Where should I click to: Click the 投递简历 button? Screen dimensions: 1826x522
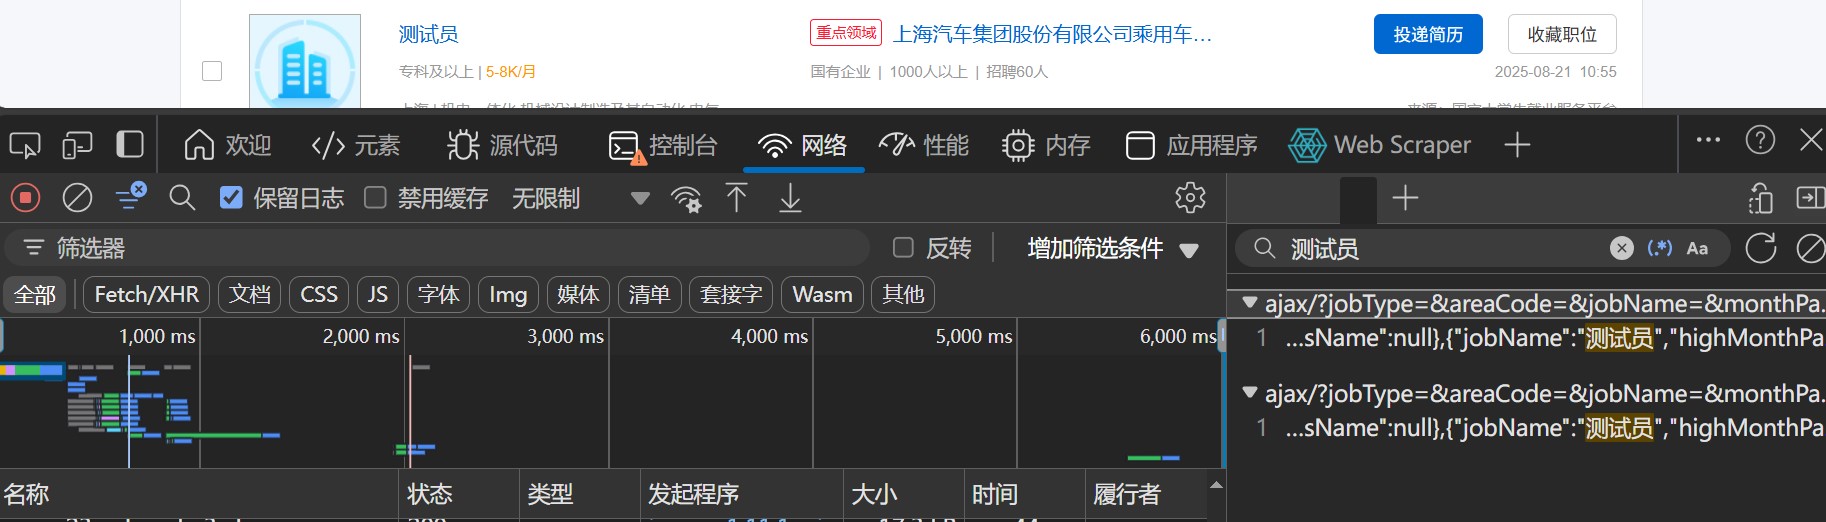1427,35
